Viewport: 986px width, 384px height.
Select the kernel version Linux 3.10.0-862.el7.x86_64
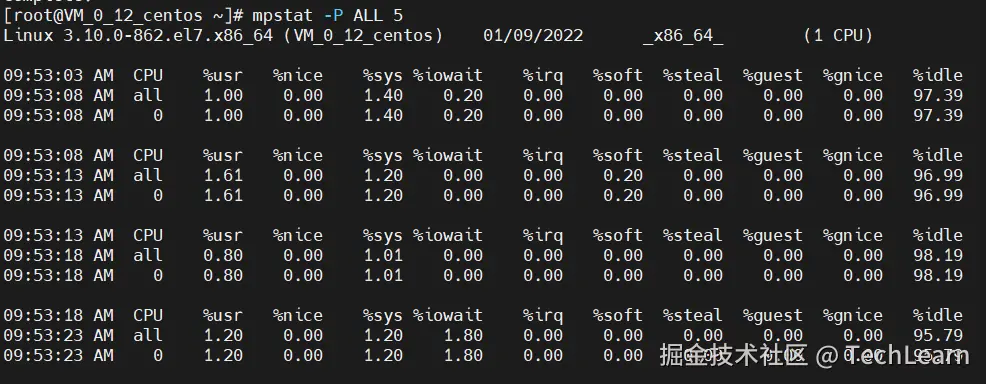point(138,36)
